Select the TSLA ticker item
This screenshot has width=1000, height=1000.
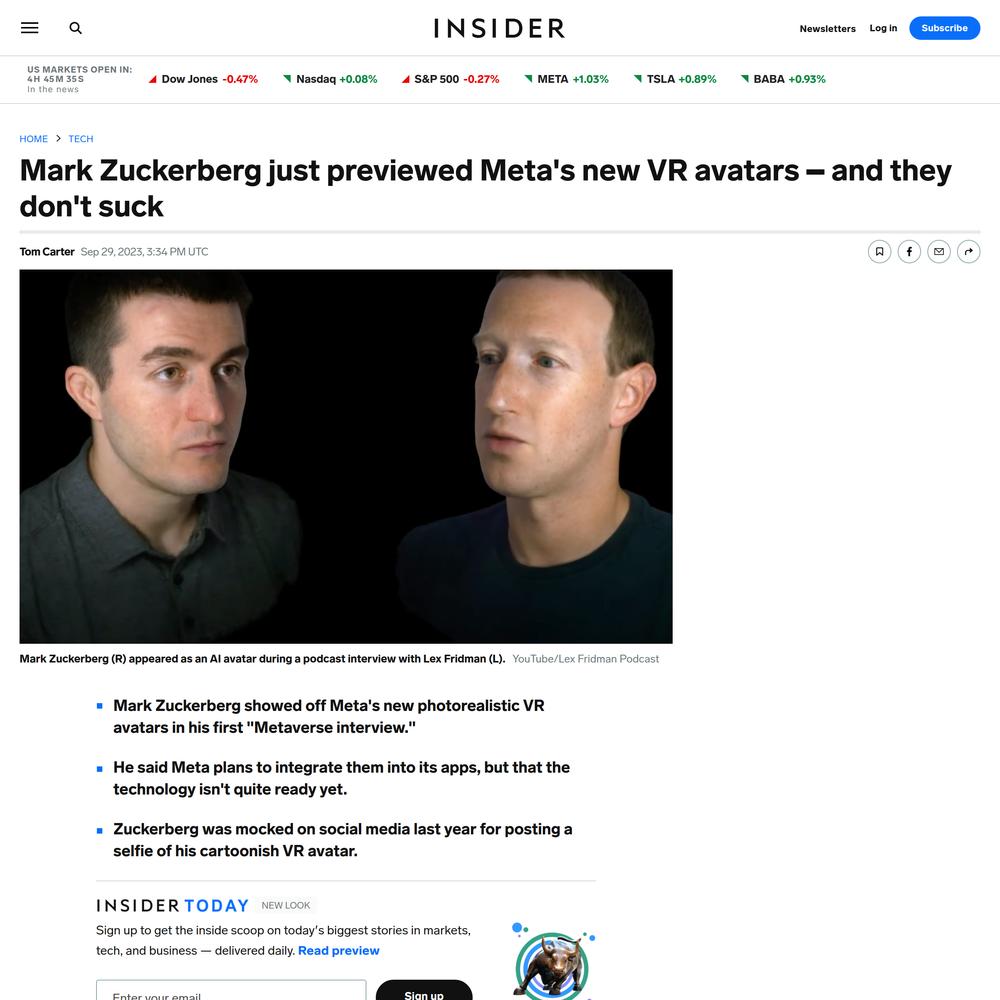[675, 79]
